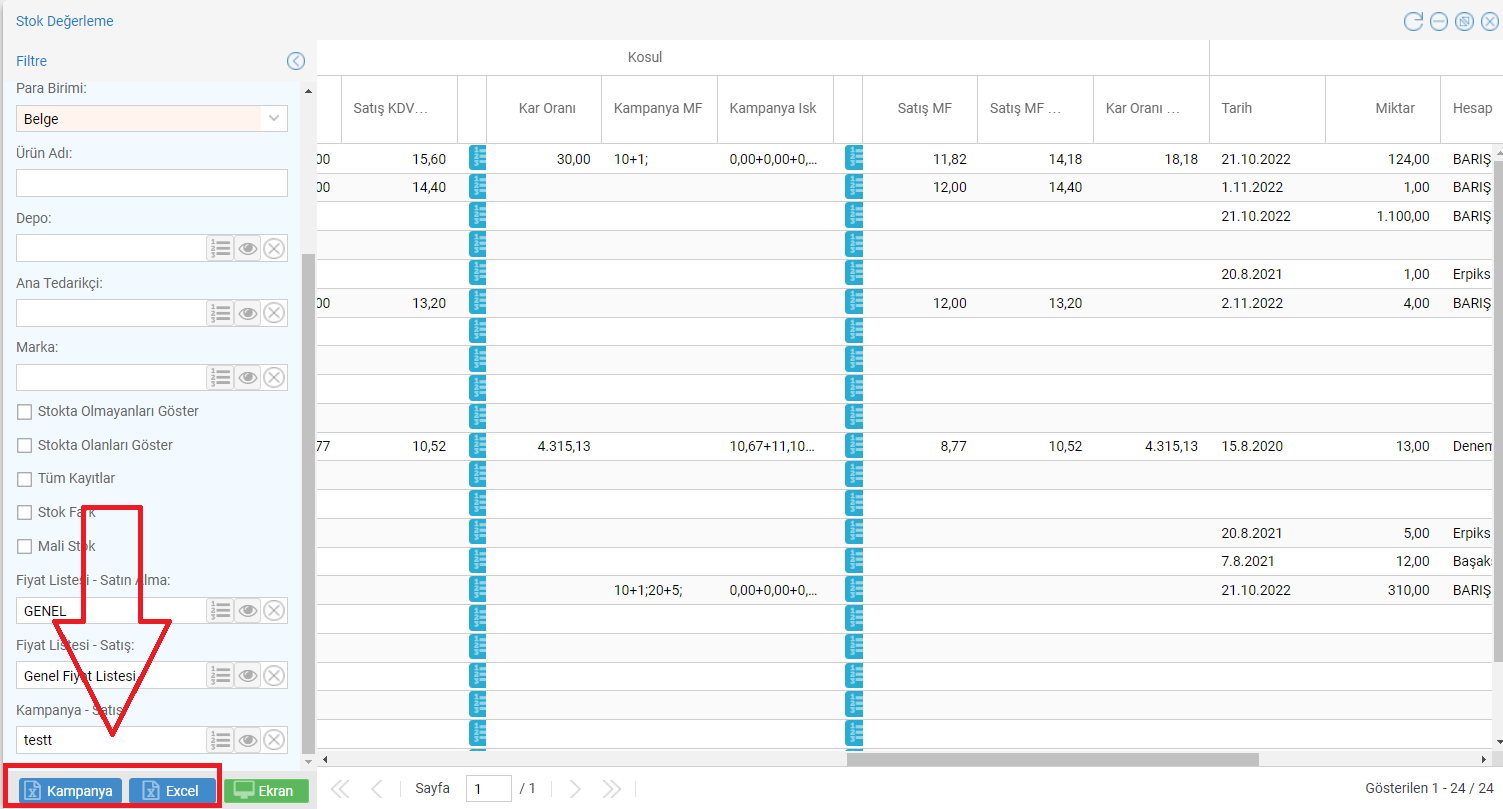Tick the Mali Stok checkbox
The image size is (1503, 809).
pyautogui.click(x=25, y=546)
